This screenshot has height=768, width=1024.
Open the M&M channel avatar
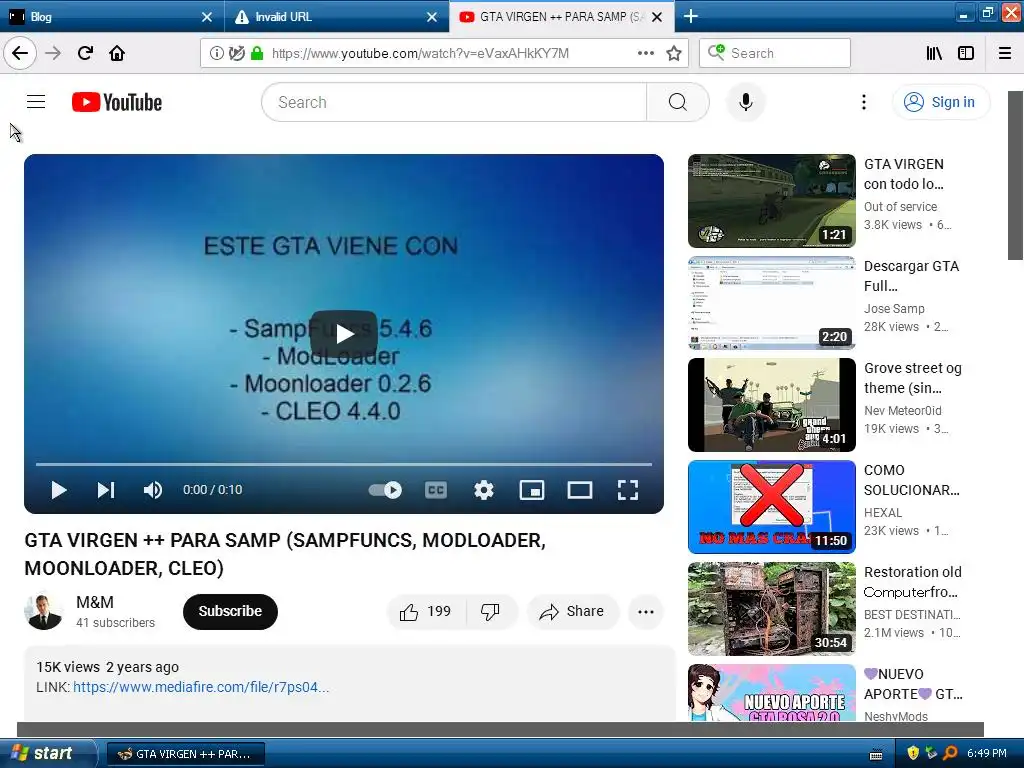point(43,611)
